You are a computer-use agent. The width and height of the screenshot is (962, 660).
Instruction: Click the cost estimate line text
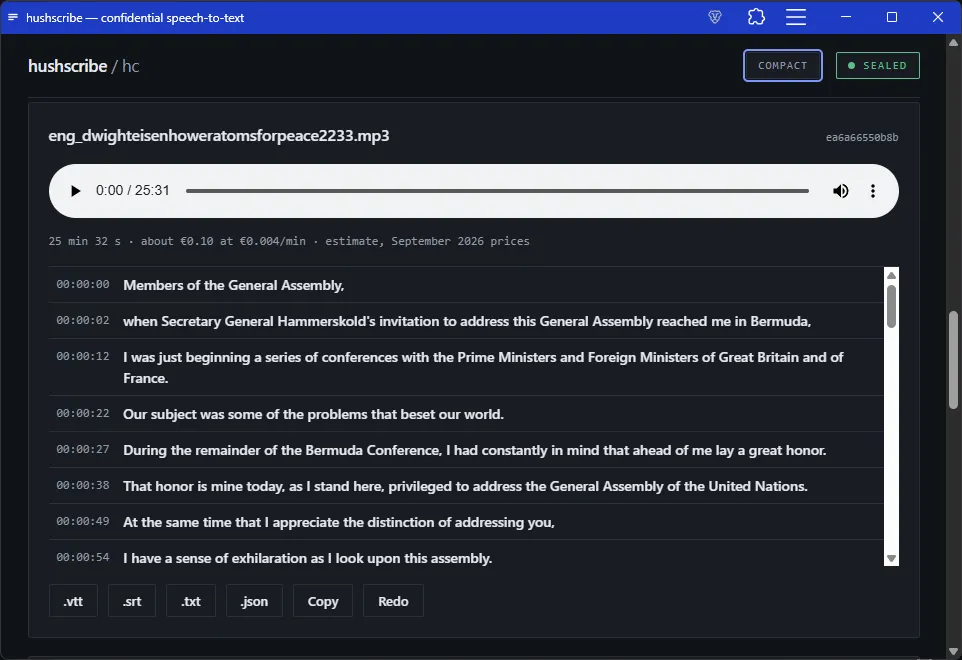pos(289,241)
